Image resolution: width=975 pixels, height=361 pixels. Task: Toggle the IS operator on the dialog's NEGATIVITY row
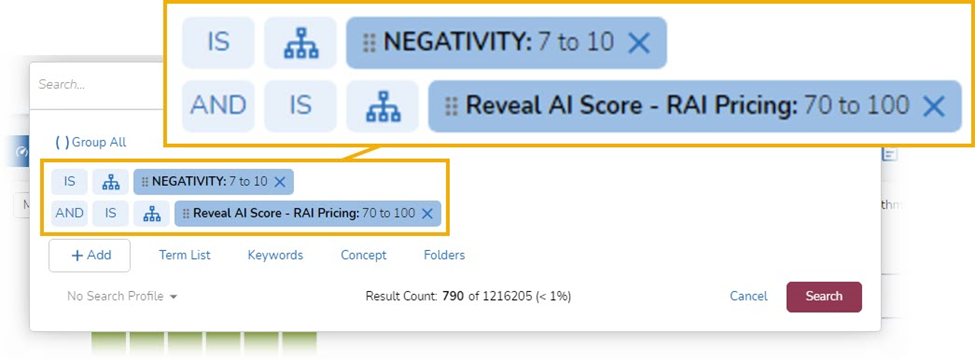coord(70,182)
